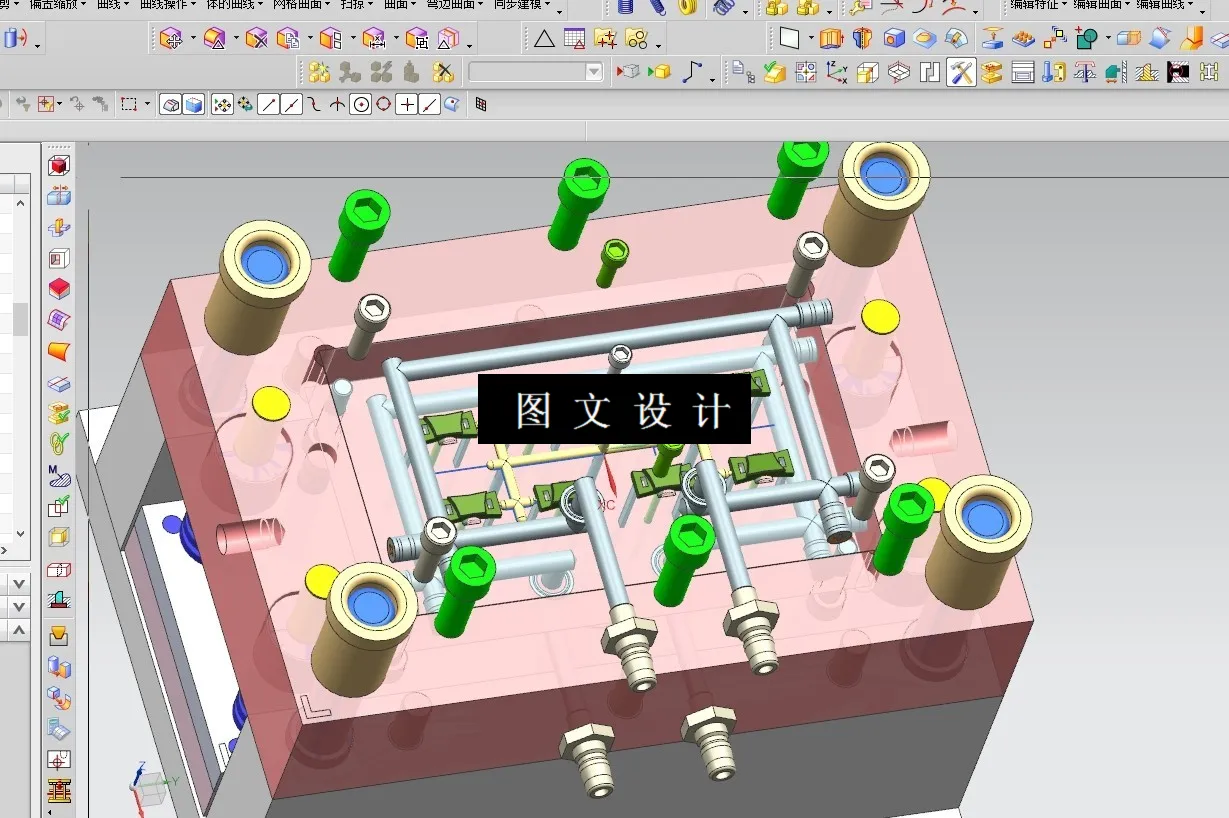Open the 同步建模 menu
This screenshot has height=818, width=1229.
(x=517, y=7)
